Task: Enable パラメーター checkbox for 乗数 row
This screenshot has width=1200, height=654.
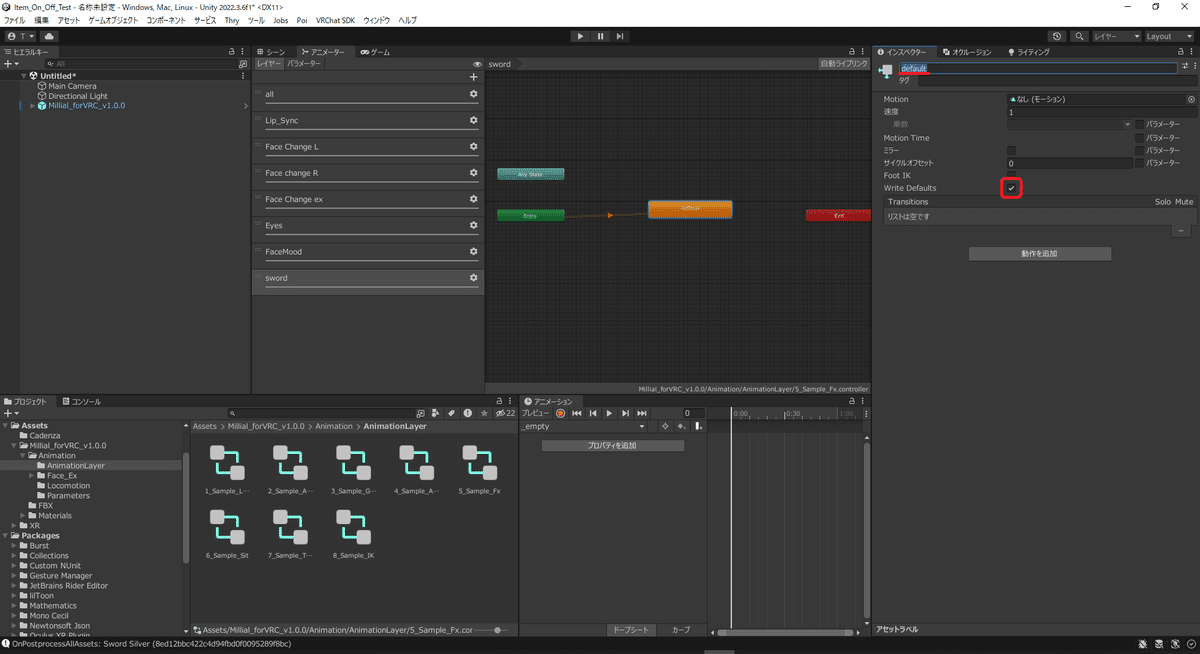Action: tap(1140, 124)
